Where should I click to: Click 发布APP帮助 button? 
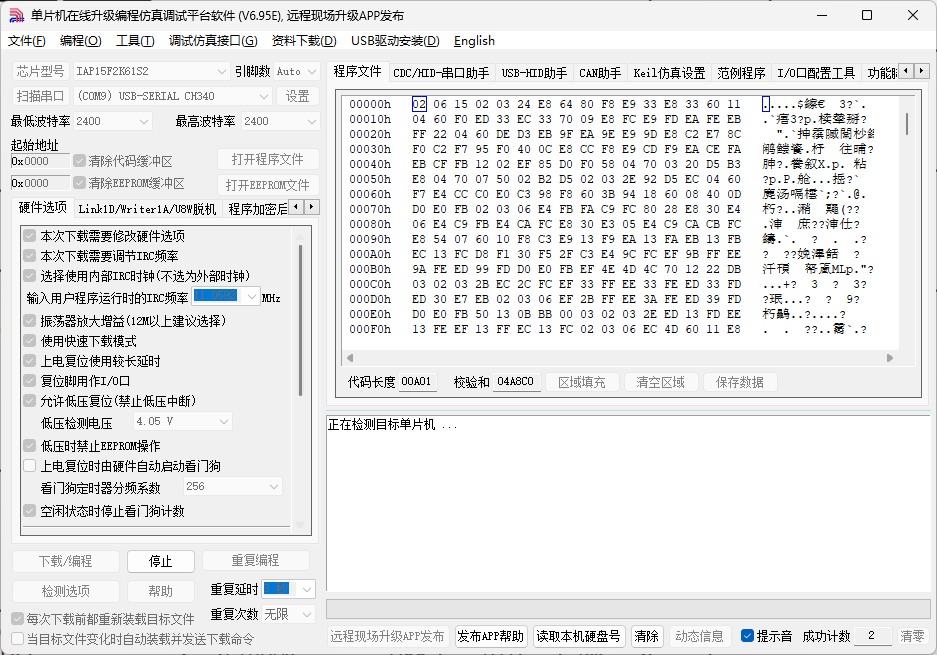pos(490,636)
